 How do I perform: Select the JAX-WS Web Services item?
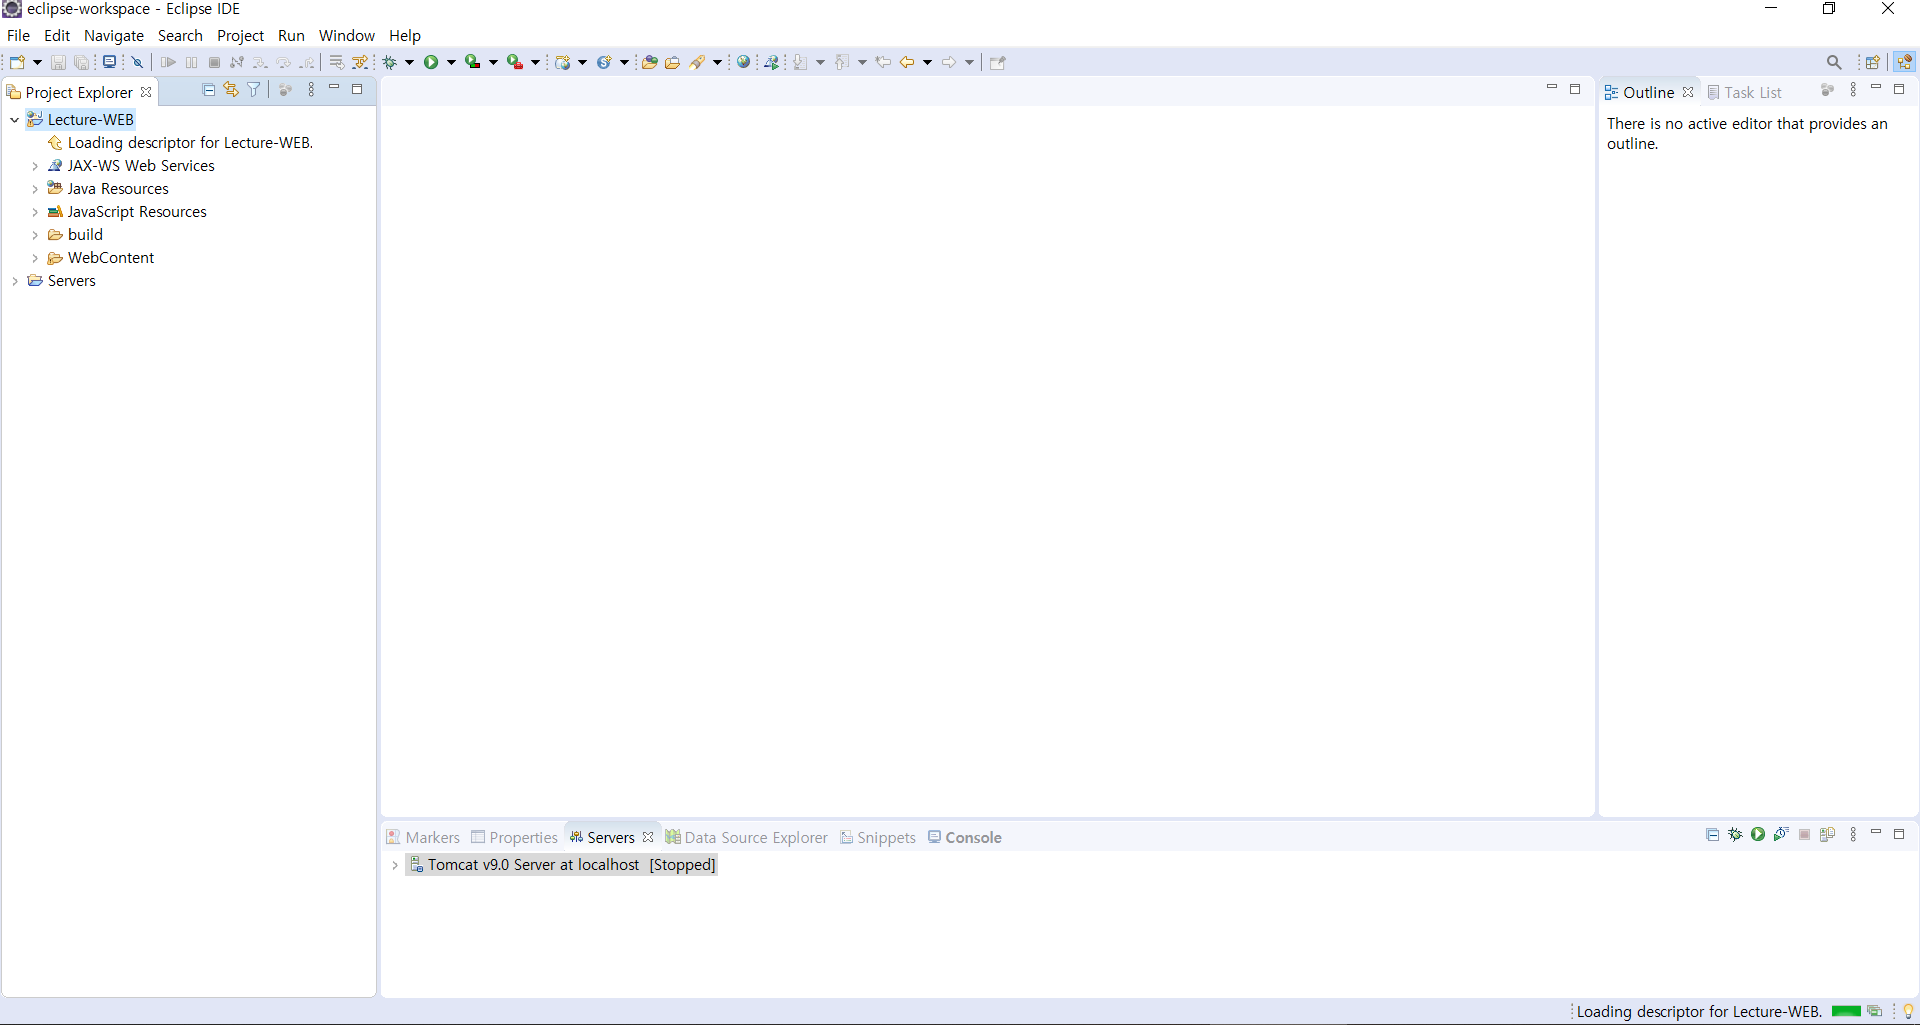coord(131,166)
